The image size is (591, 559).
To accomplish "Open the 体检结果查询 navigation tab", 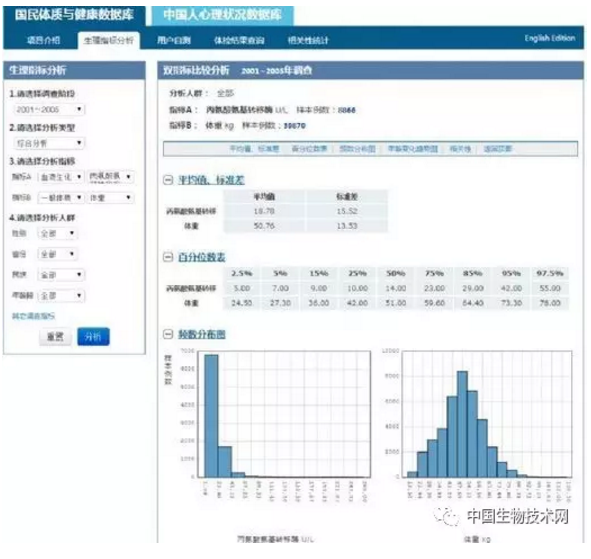I will pyautogui.click(x=239, y=40).
